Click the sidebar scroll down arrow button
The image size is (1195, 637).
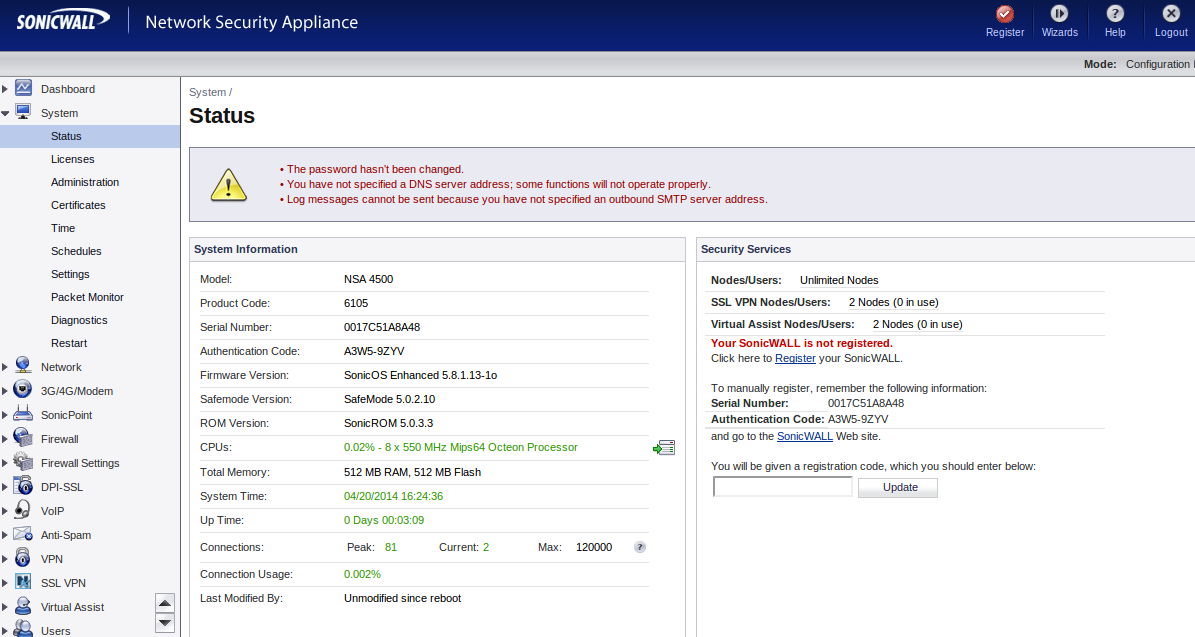165,623
